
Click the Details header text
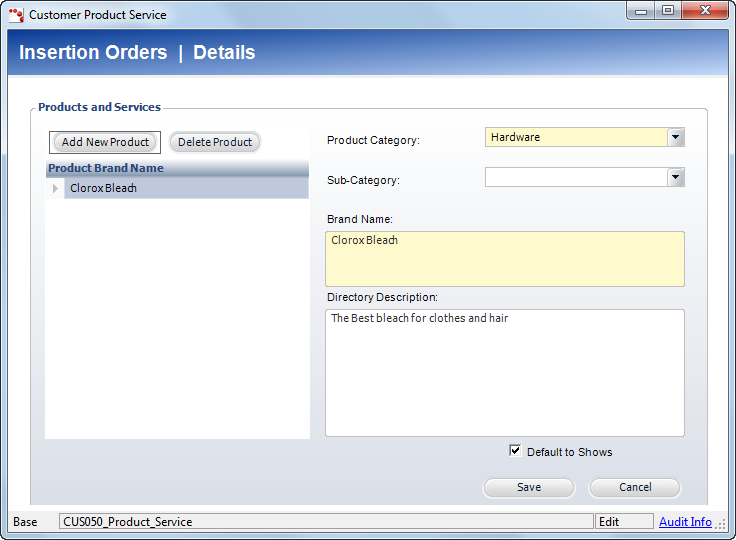click(x=224, y=52)
